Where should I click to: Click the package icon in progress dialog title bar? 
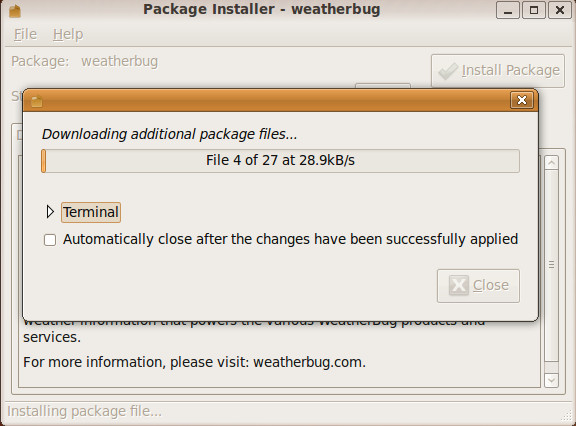[x=37, y=101]
